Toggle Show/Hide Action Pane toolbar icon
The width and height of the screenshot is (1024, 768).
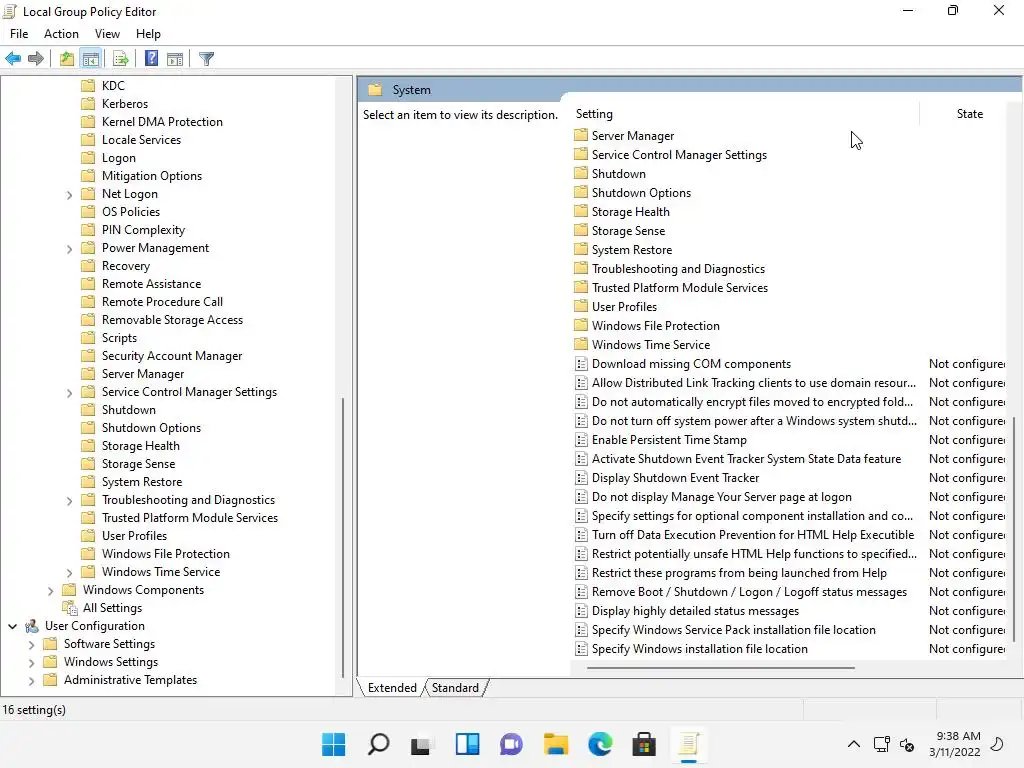pos(175,59)
